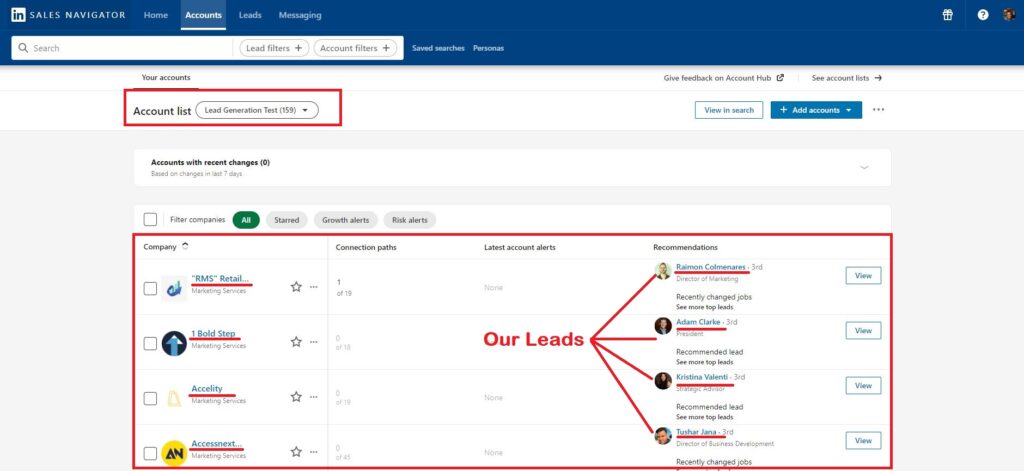Select the Your accounts tab

click(x=166, y=78)
